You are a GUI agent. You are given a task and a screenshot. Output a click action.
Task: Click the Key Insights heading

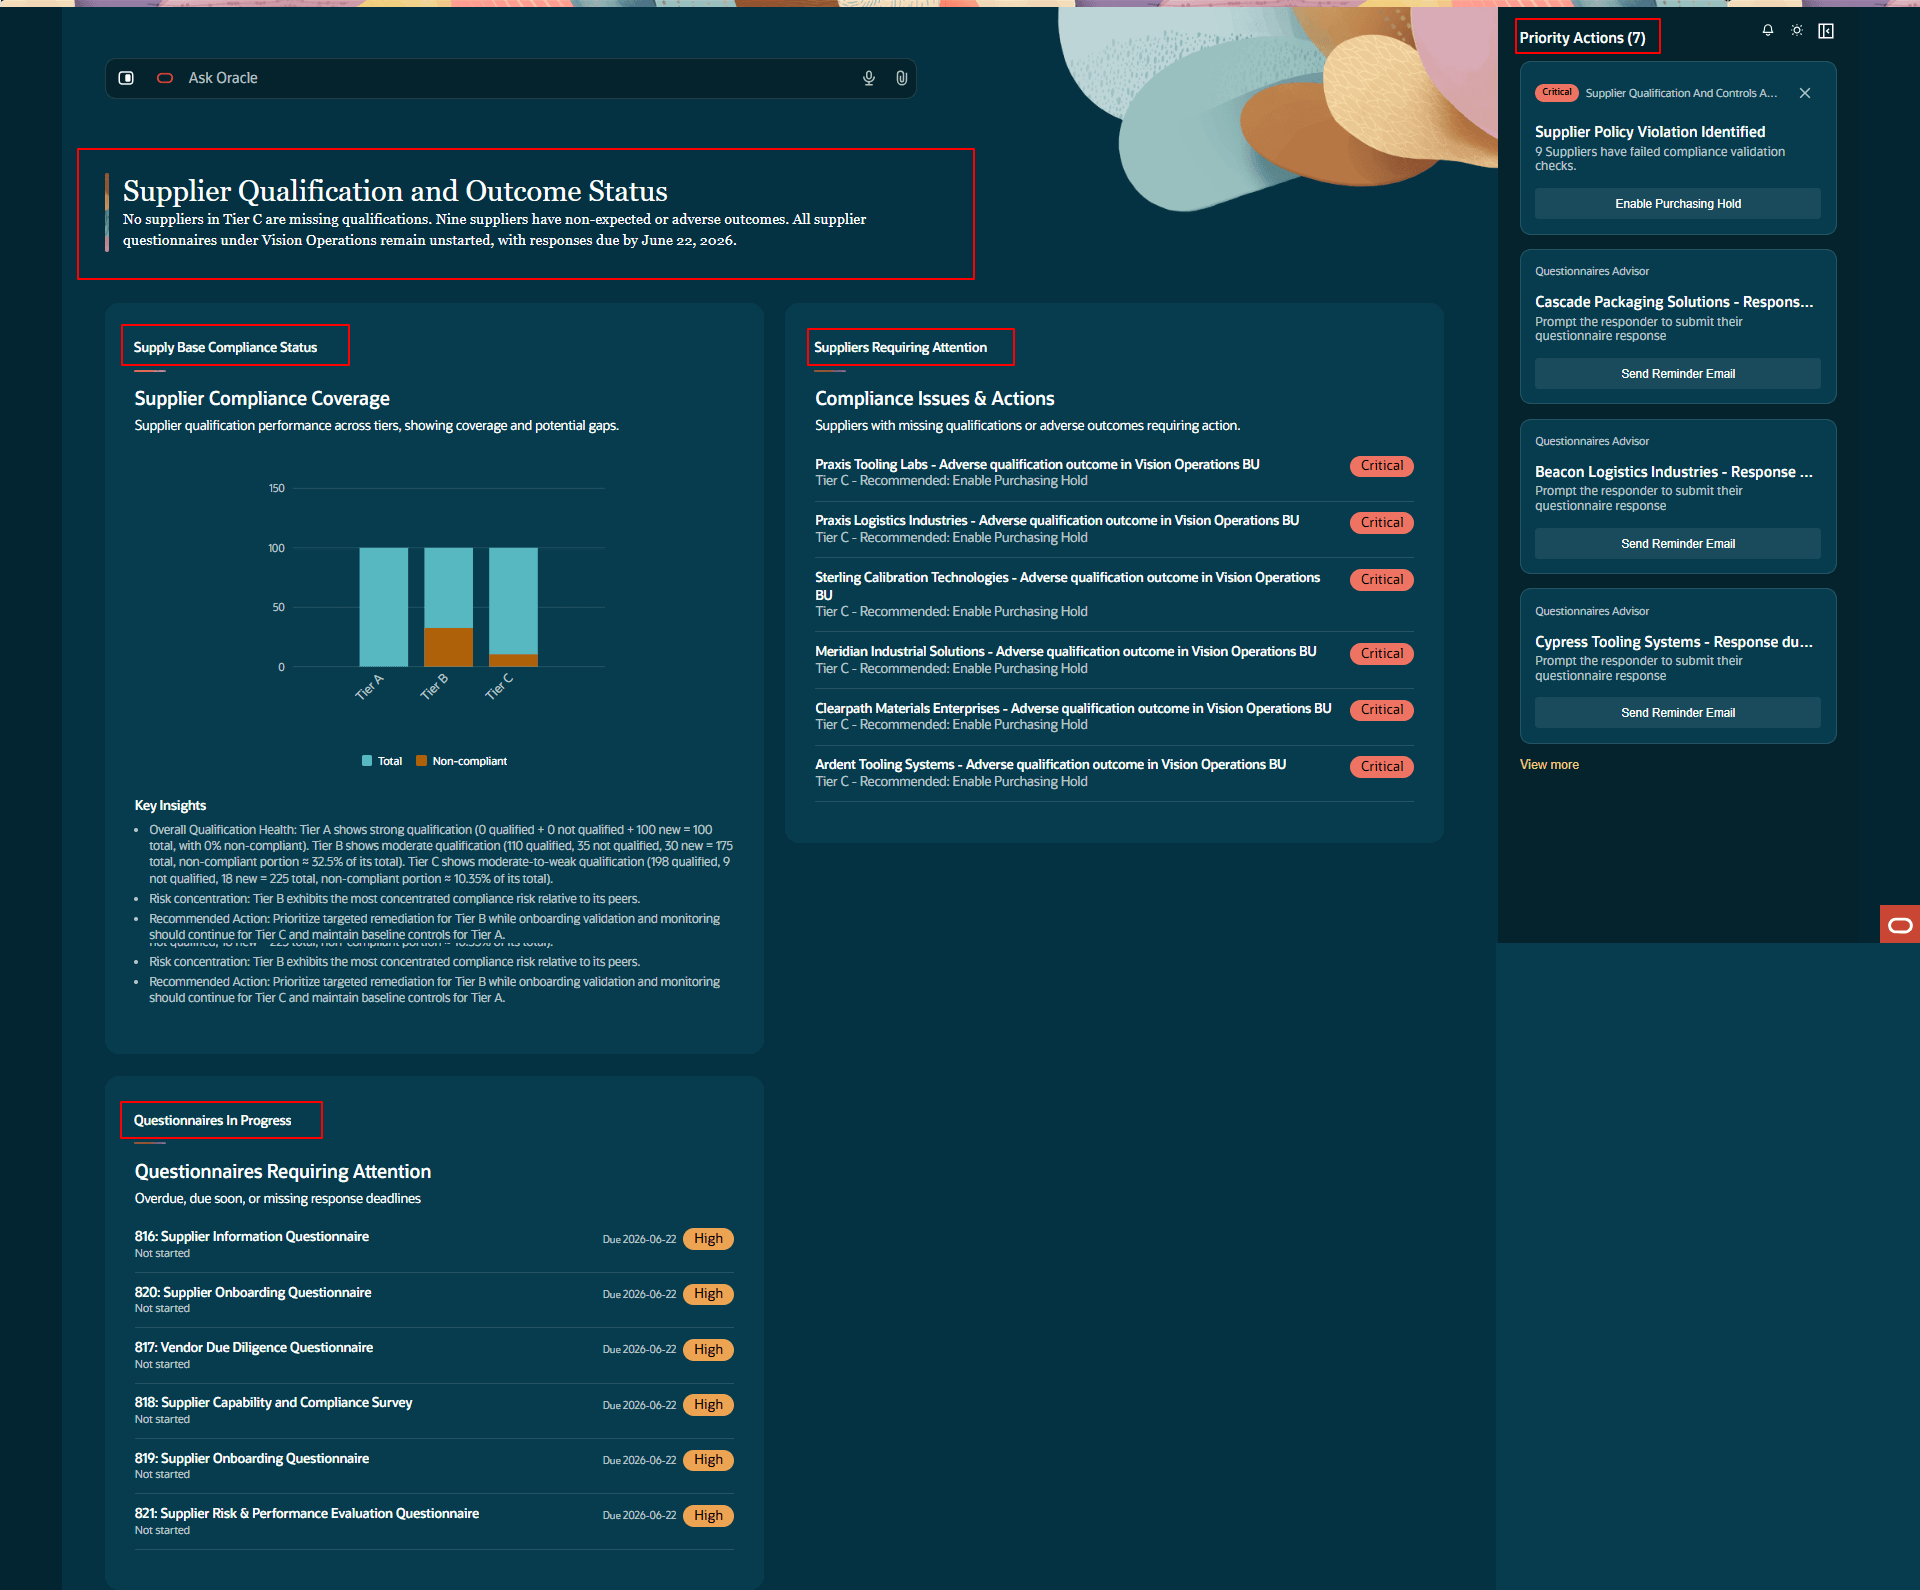point(170,806)
